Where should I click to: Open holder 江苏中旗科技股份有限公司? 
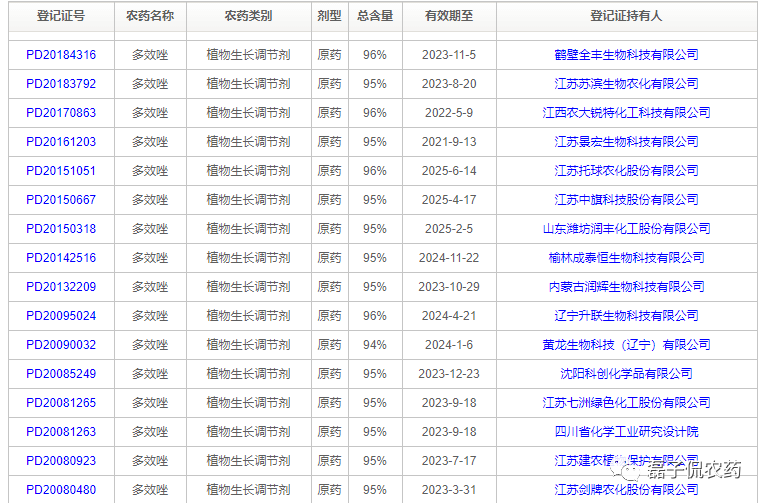point(626,200)
